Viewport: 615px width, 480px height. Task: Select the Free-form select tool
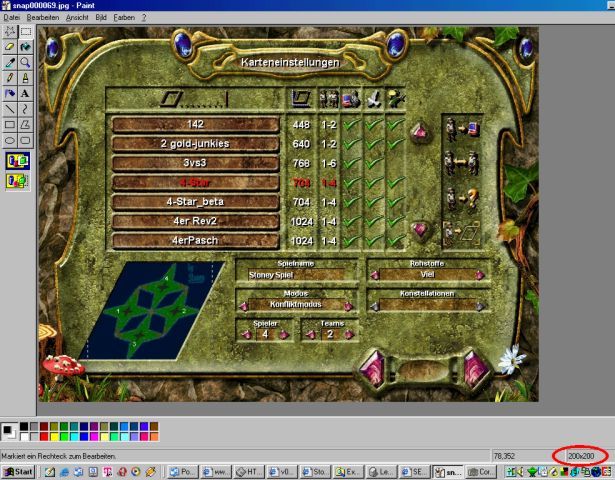(x=10, y=32)
